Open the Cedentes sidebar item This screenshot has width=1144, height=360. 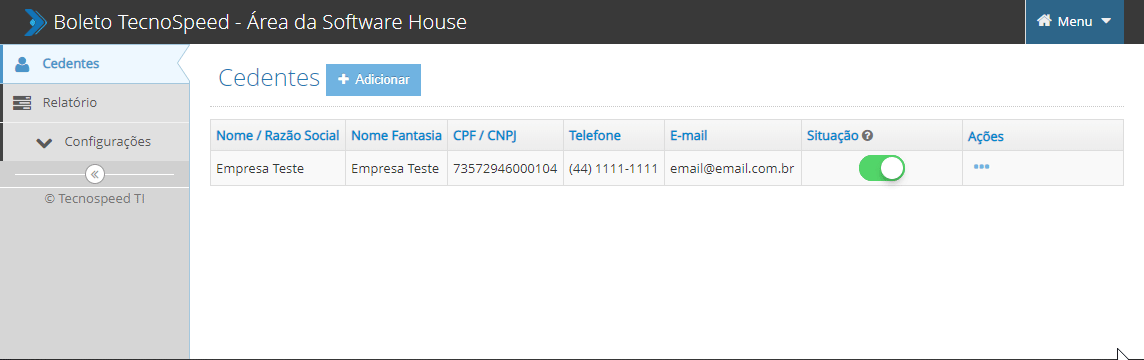tap(95, 64)
